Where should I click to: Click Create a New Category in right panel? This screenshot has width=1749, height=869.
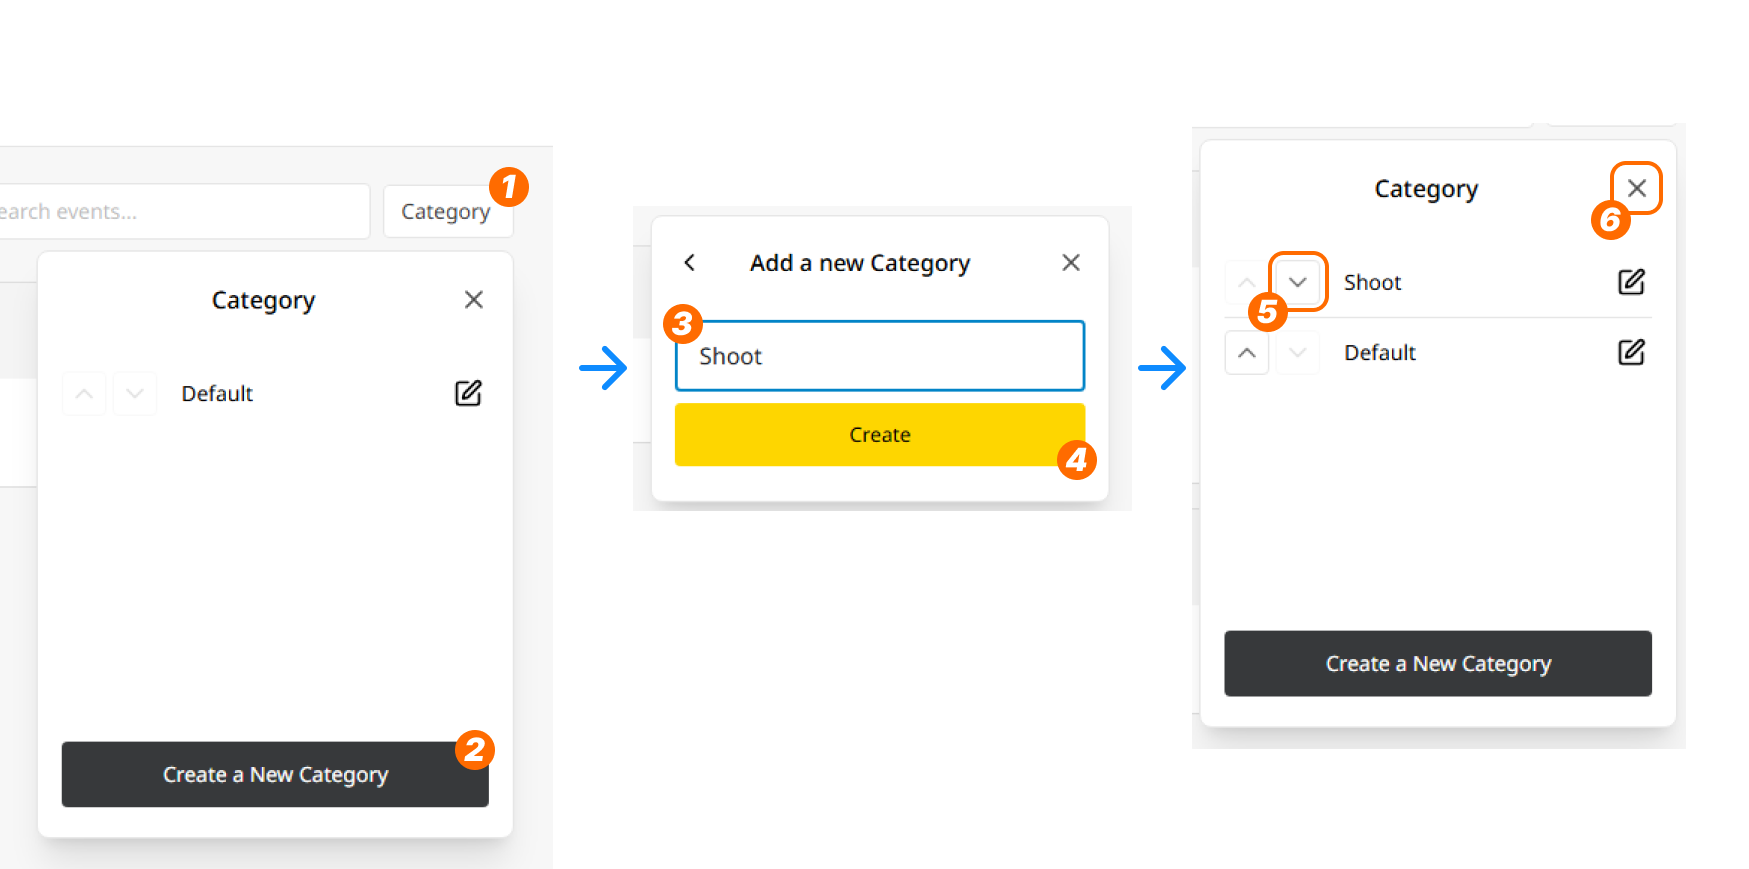point(1438,663)
